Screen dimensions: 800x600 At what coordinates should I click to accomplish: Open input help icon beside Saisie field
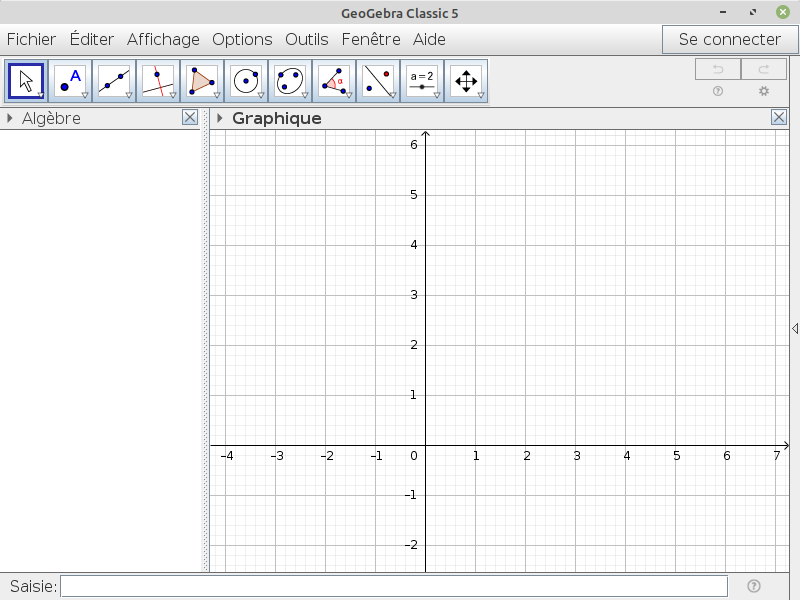(754, 586)
